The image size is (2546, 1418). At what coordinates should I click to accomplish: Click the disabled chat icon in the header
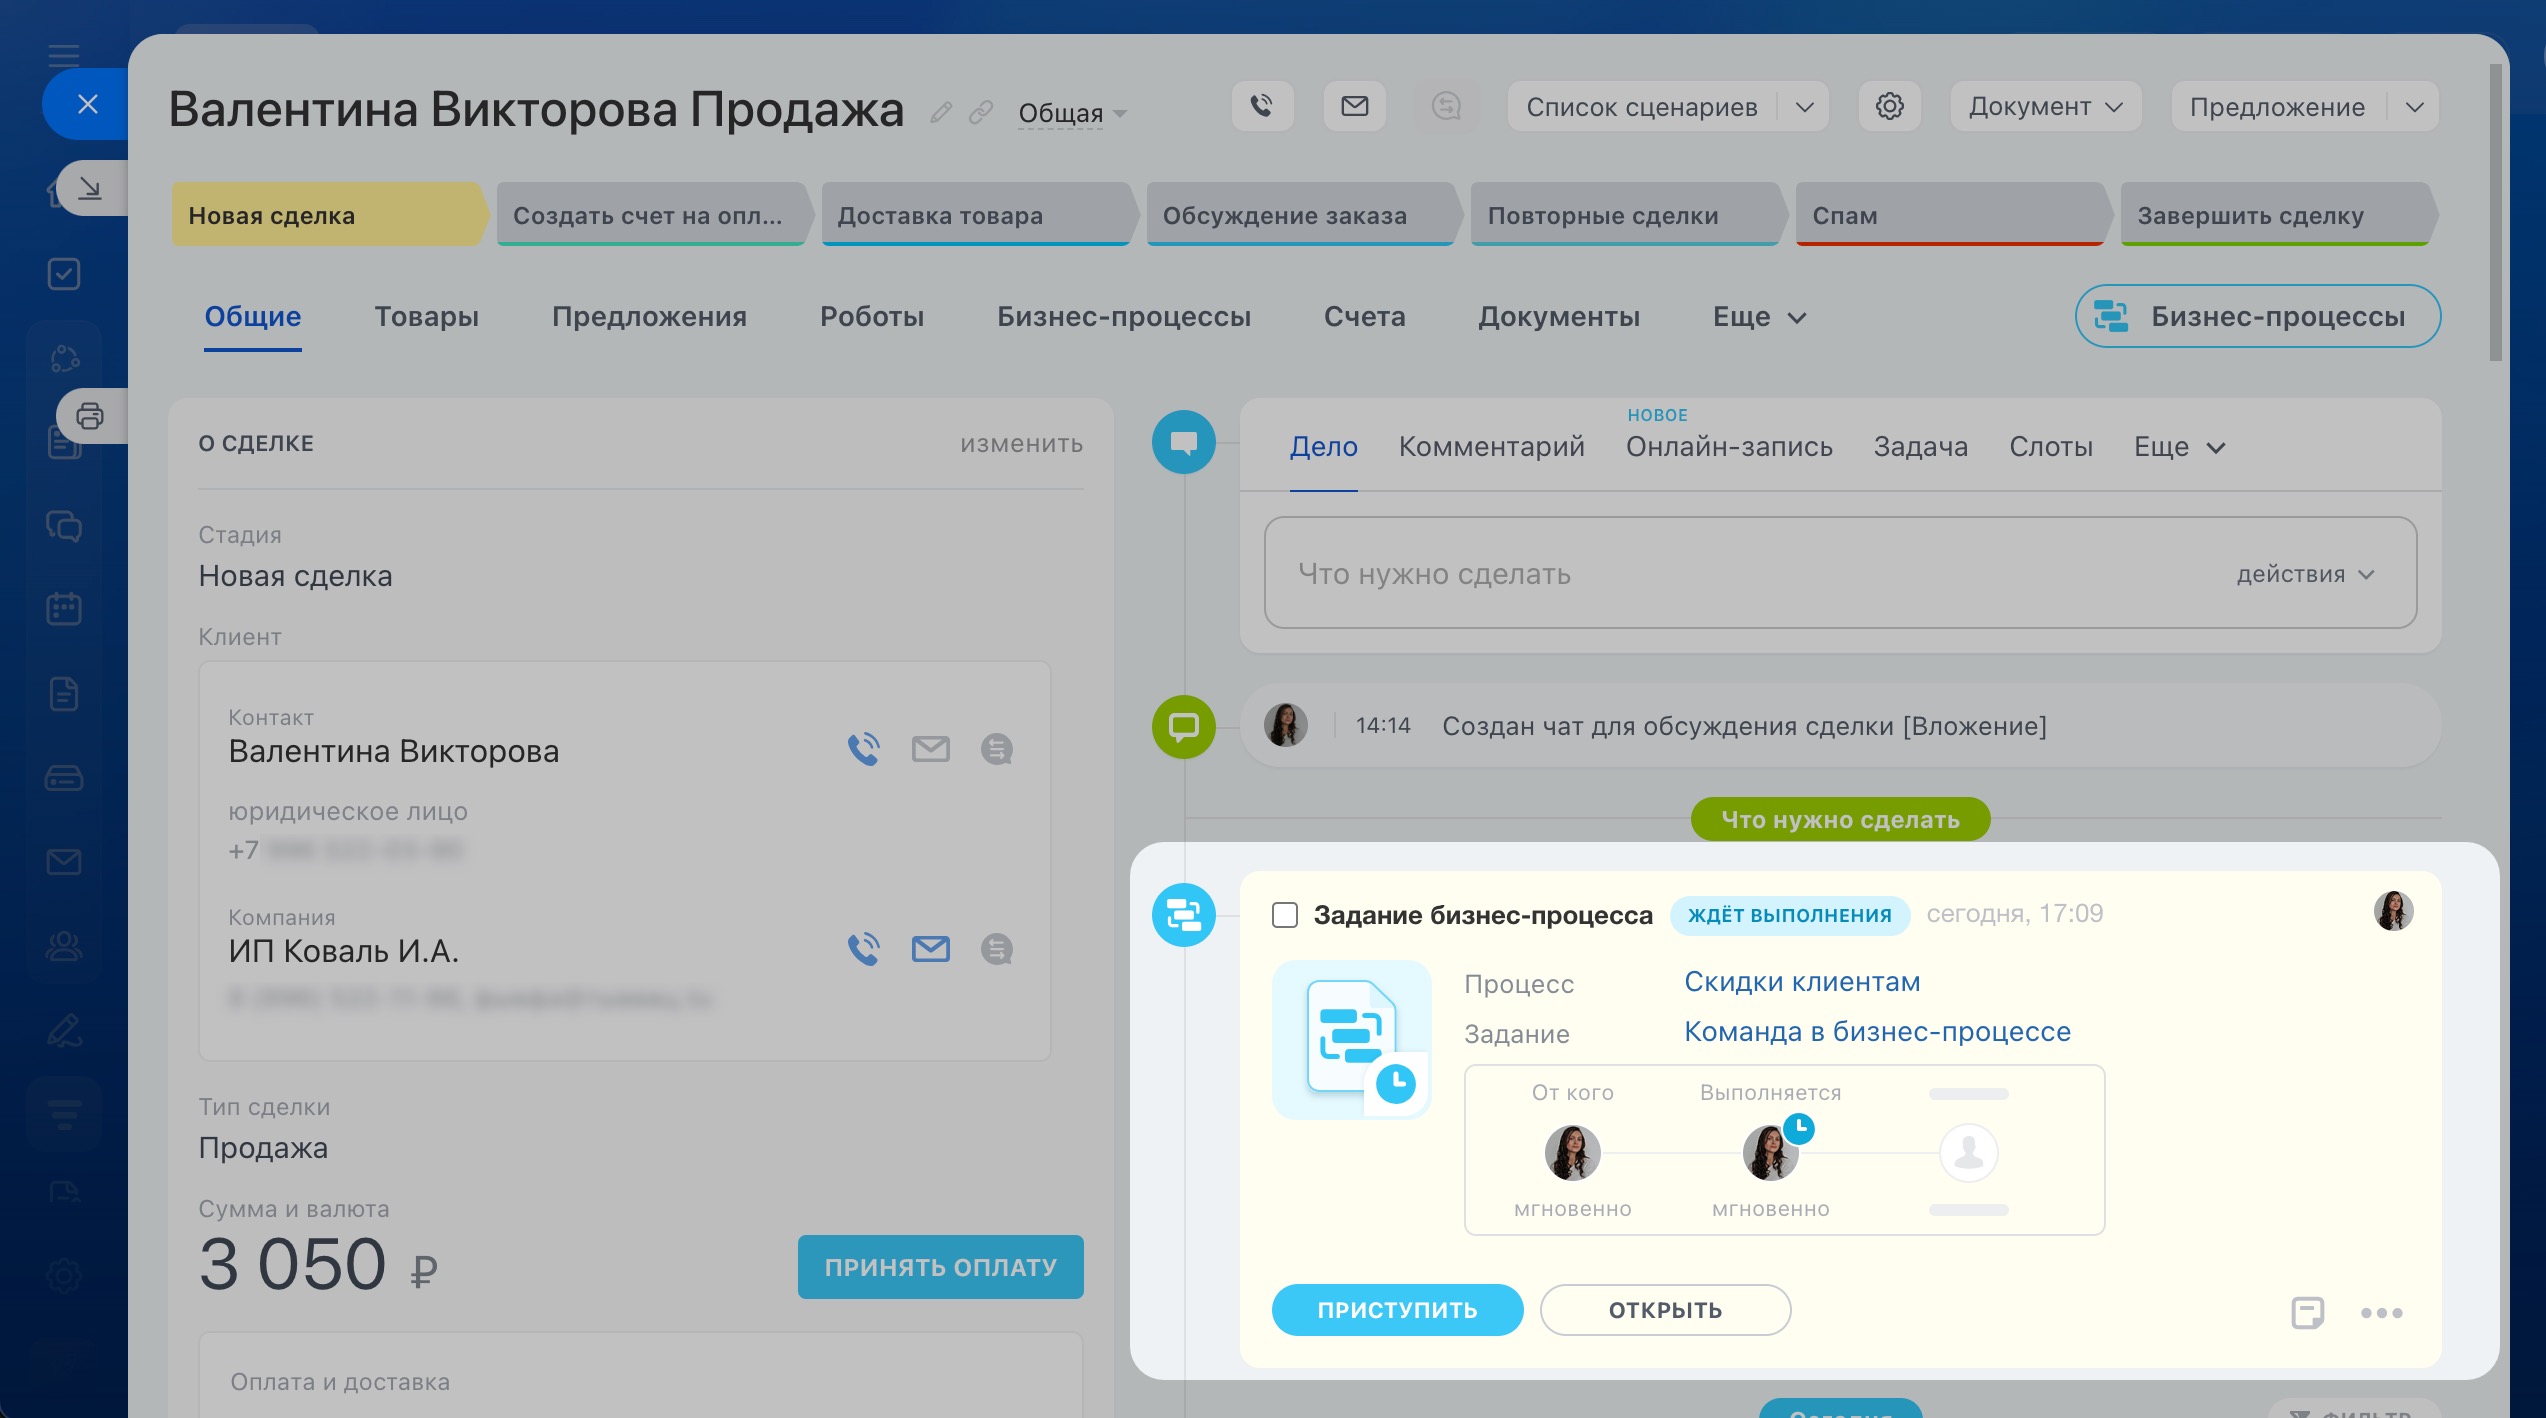(1446, 106)
